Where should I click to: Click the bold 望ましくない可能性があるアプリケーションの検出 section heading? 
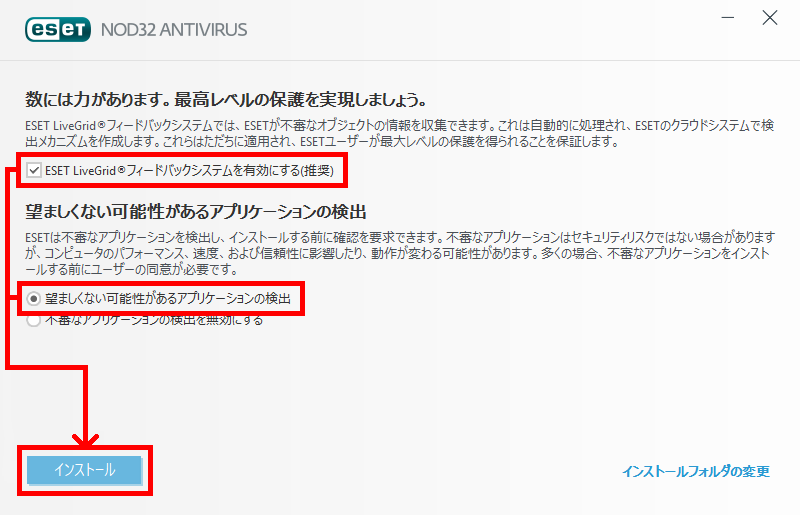click(196, 211)
